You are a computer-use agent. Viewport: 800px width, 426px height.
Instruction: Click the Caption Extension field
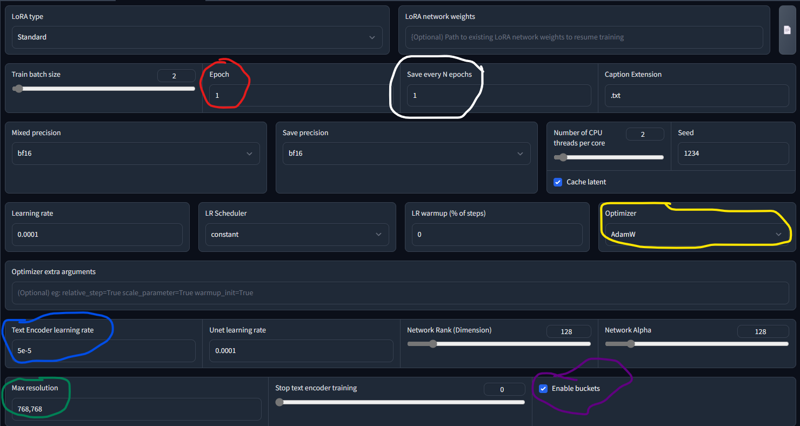click(696, 95)
